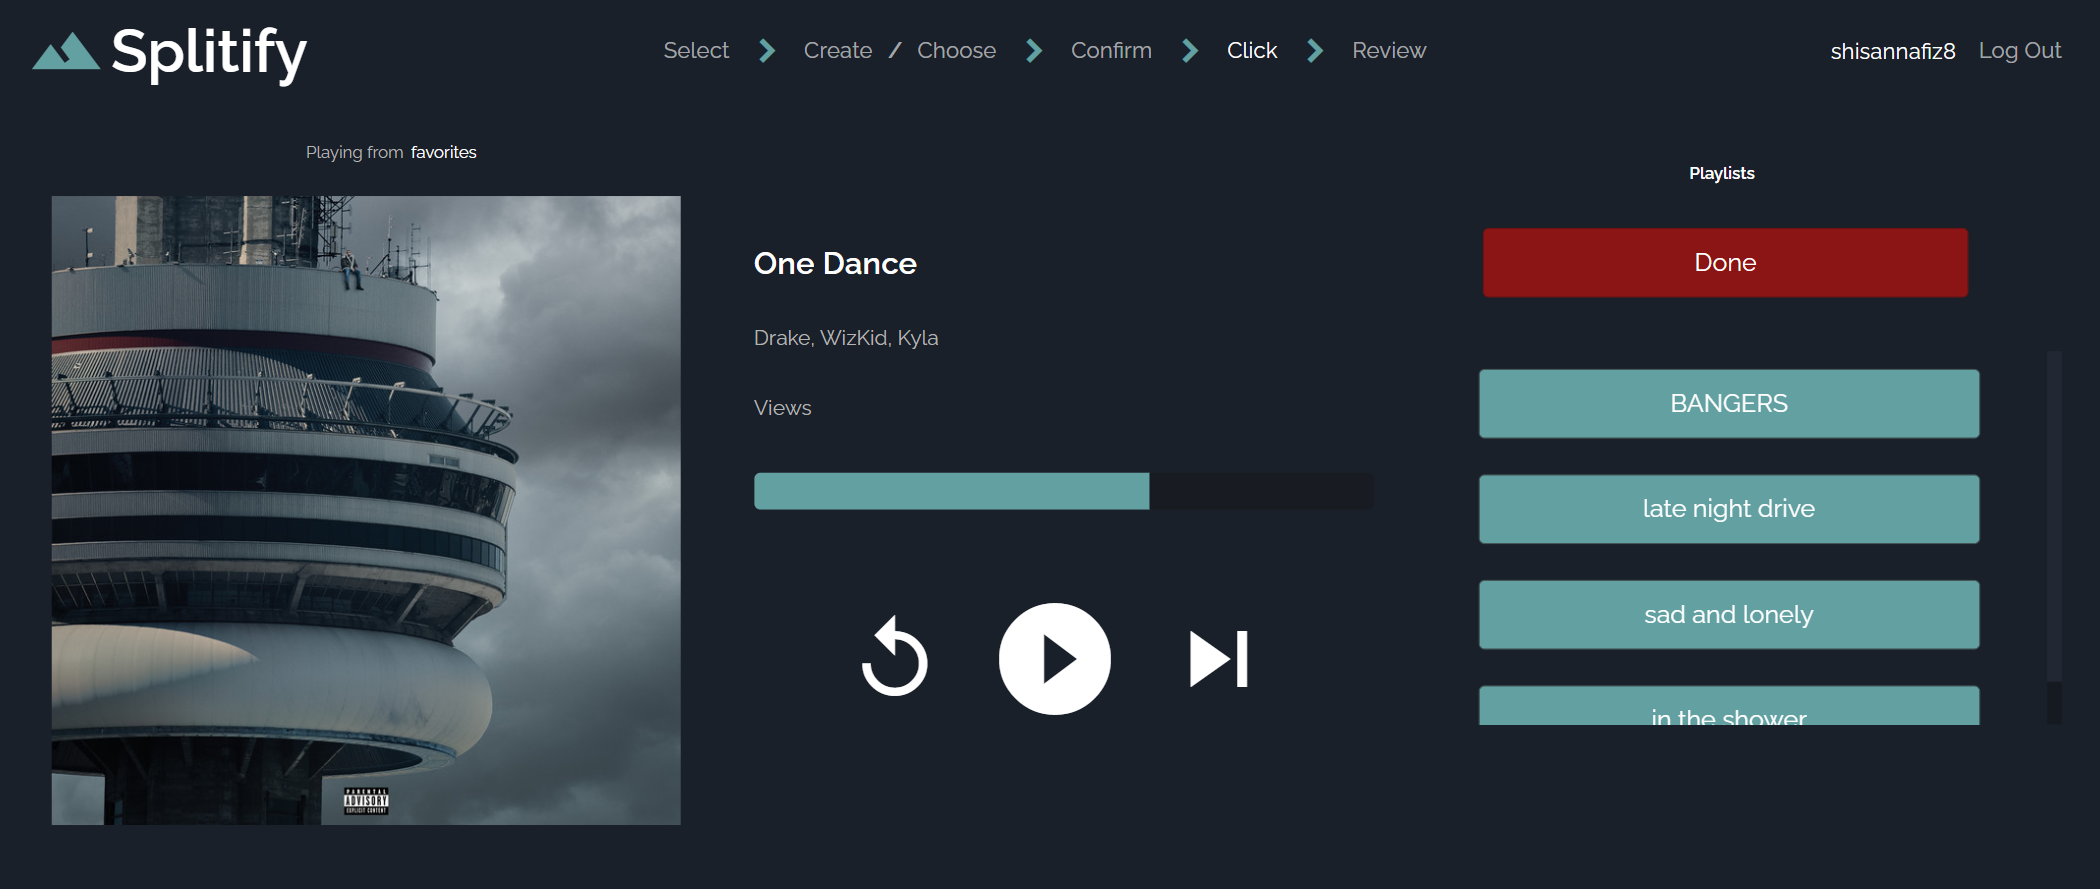Add song to BANGERS playlist

coord(1729,403)
